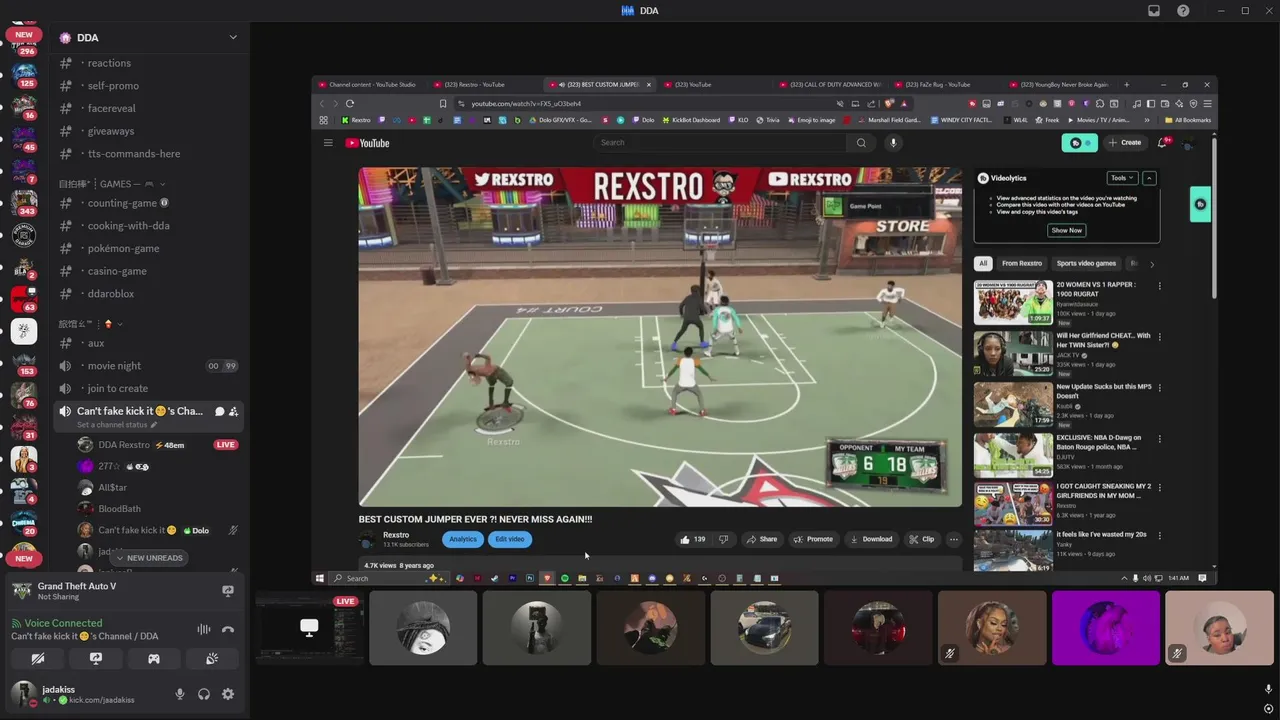1280x720 pixels.
Task: Invite people to Can't fake kick it's channel
Action: tap(233, 411)
